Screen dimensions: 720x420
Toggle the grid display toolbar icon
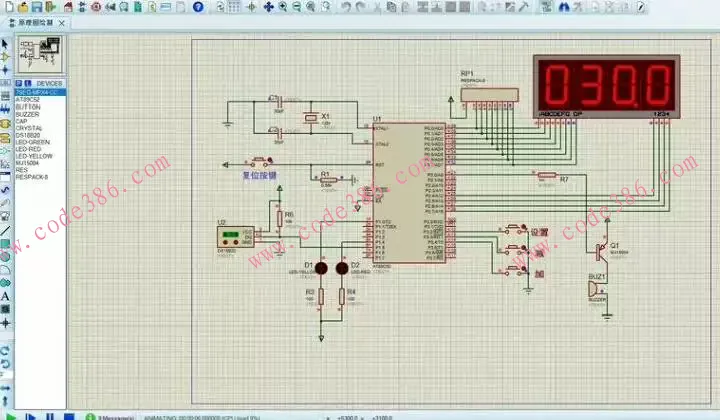click(x=232, y=7)
